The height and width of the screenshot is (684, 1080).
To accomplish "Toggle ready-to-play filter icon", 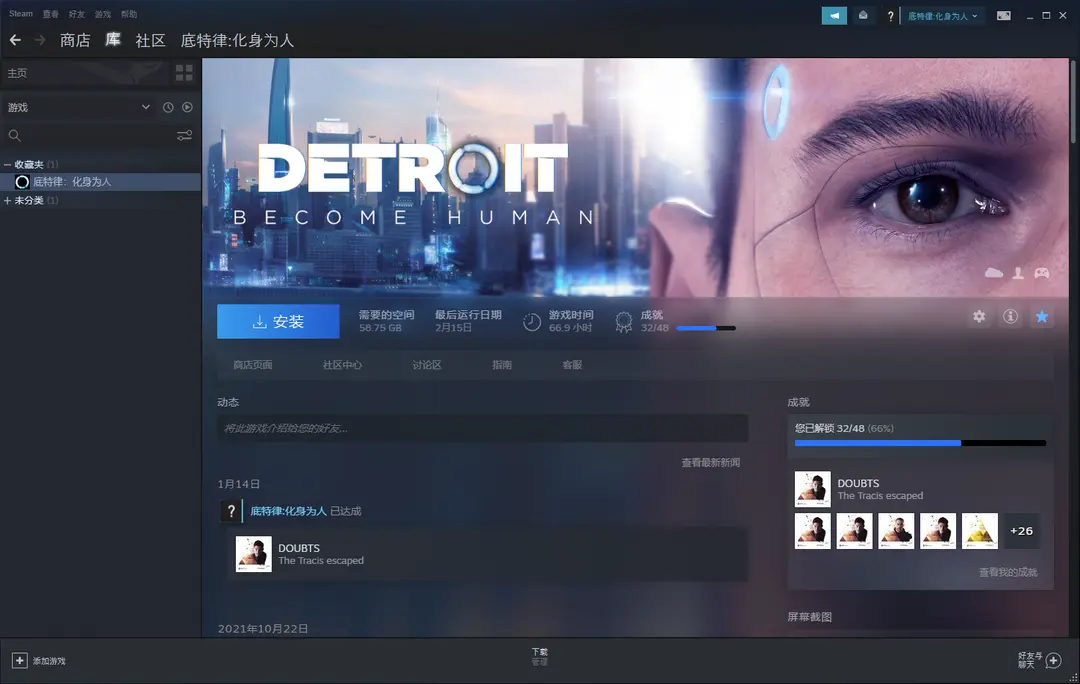I will coord(187,107).
